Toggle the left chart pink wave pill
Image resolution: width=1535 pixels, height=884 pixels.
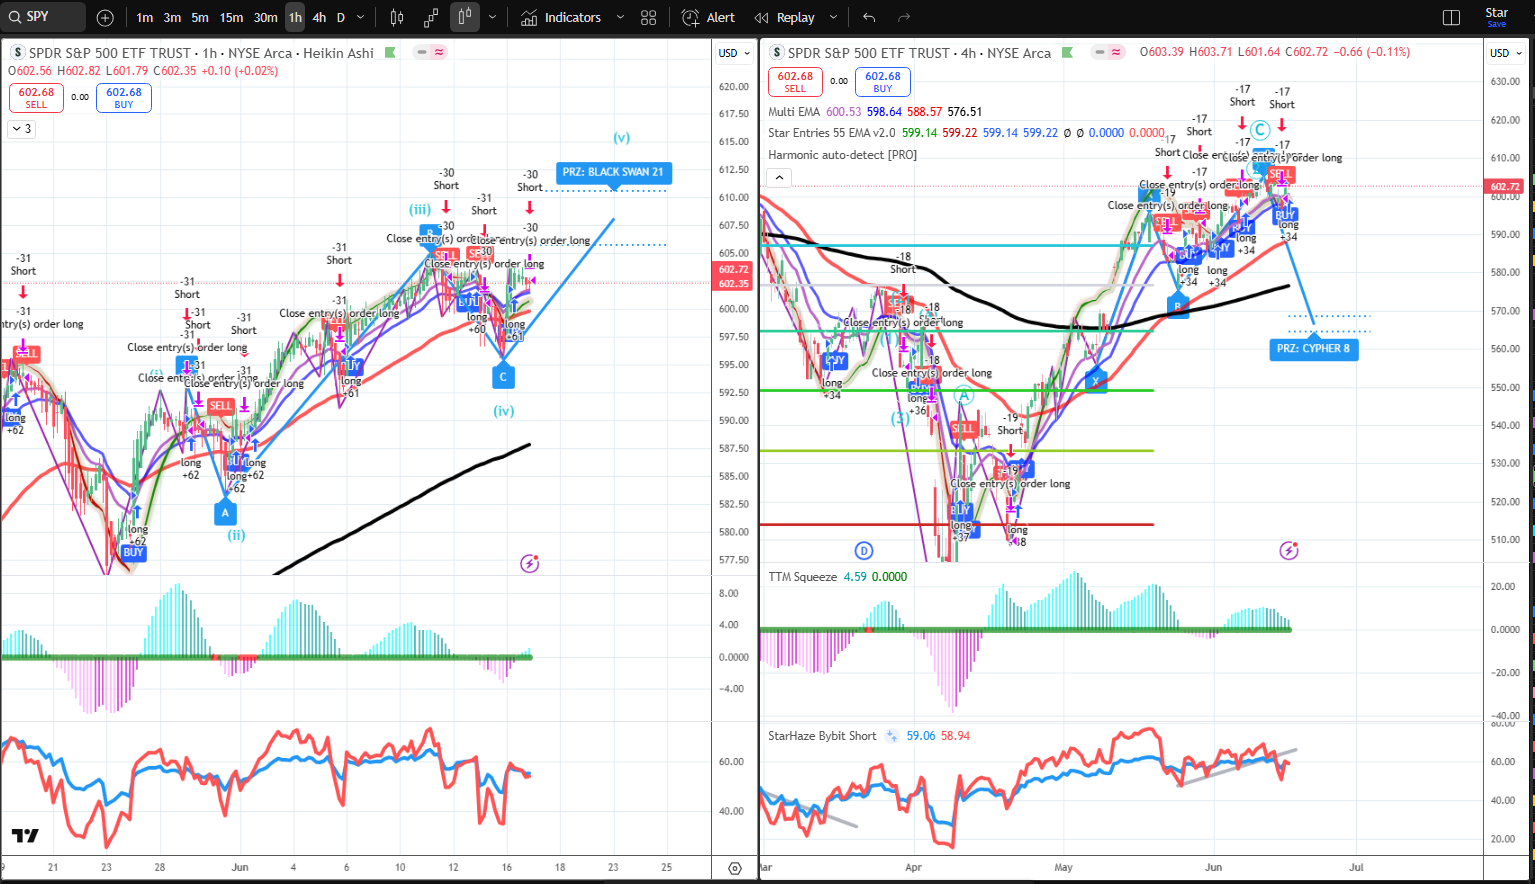(x=440, y=52)
